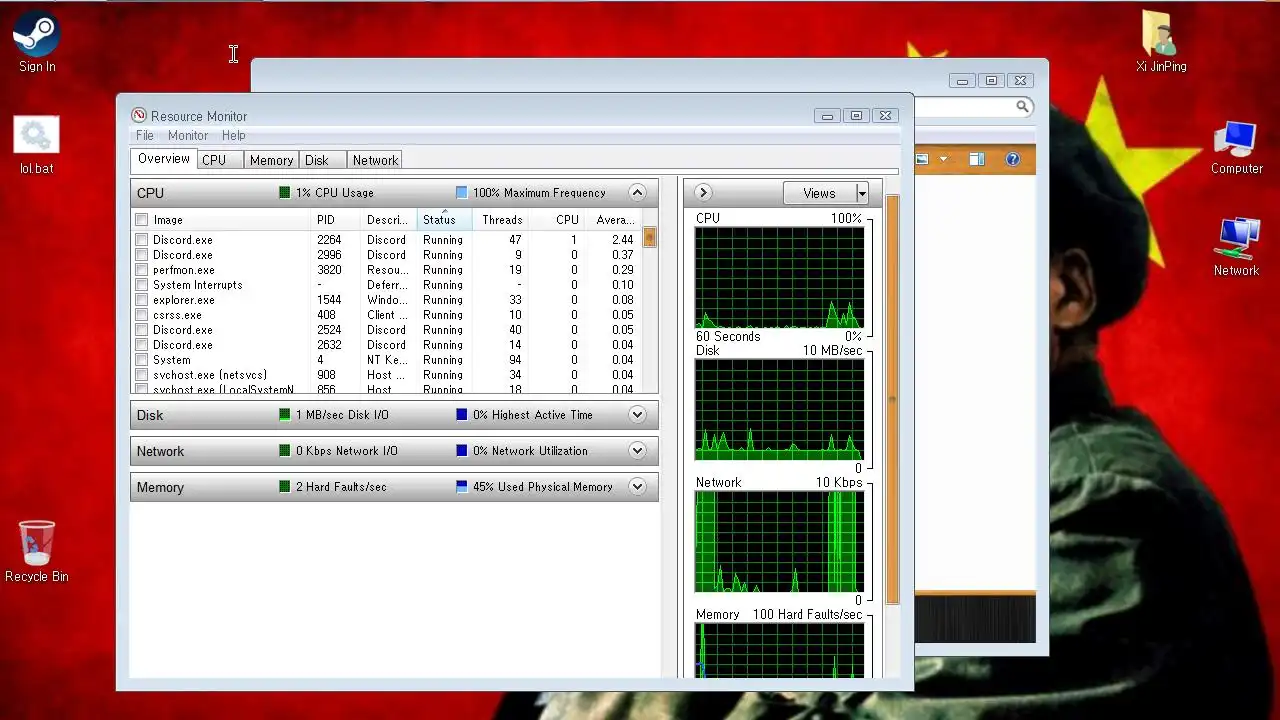This screenshot has width=1280, height=720.
Task: Click PID value 1544
Action: click(329, 300)
